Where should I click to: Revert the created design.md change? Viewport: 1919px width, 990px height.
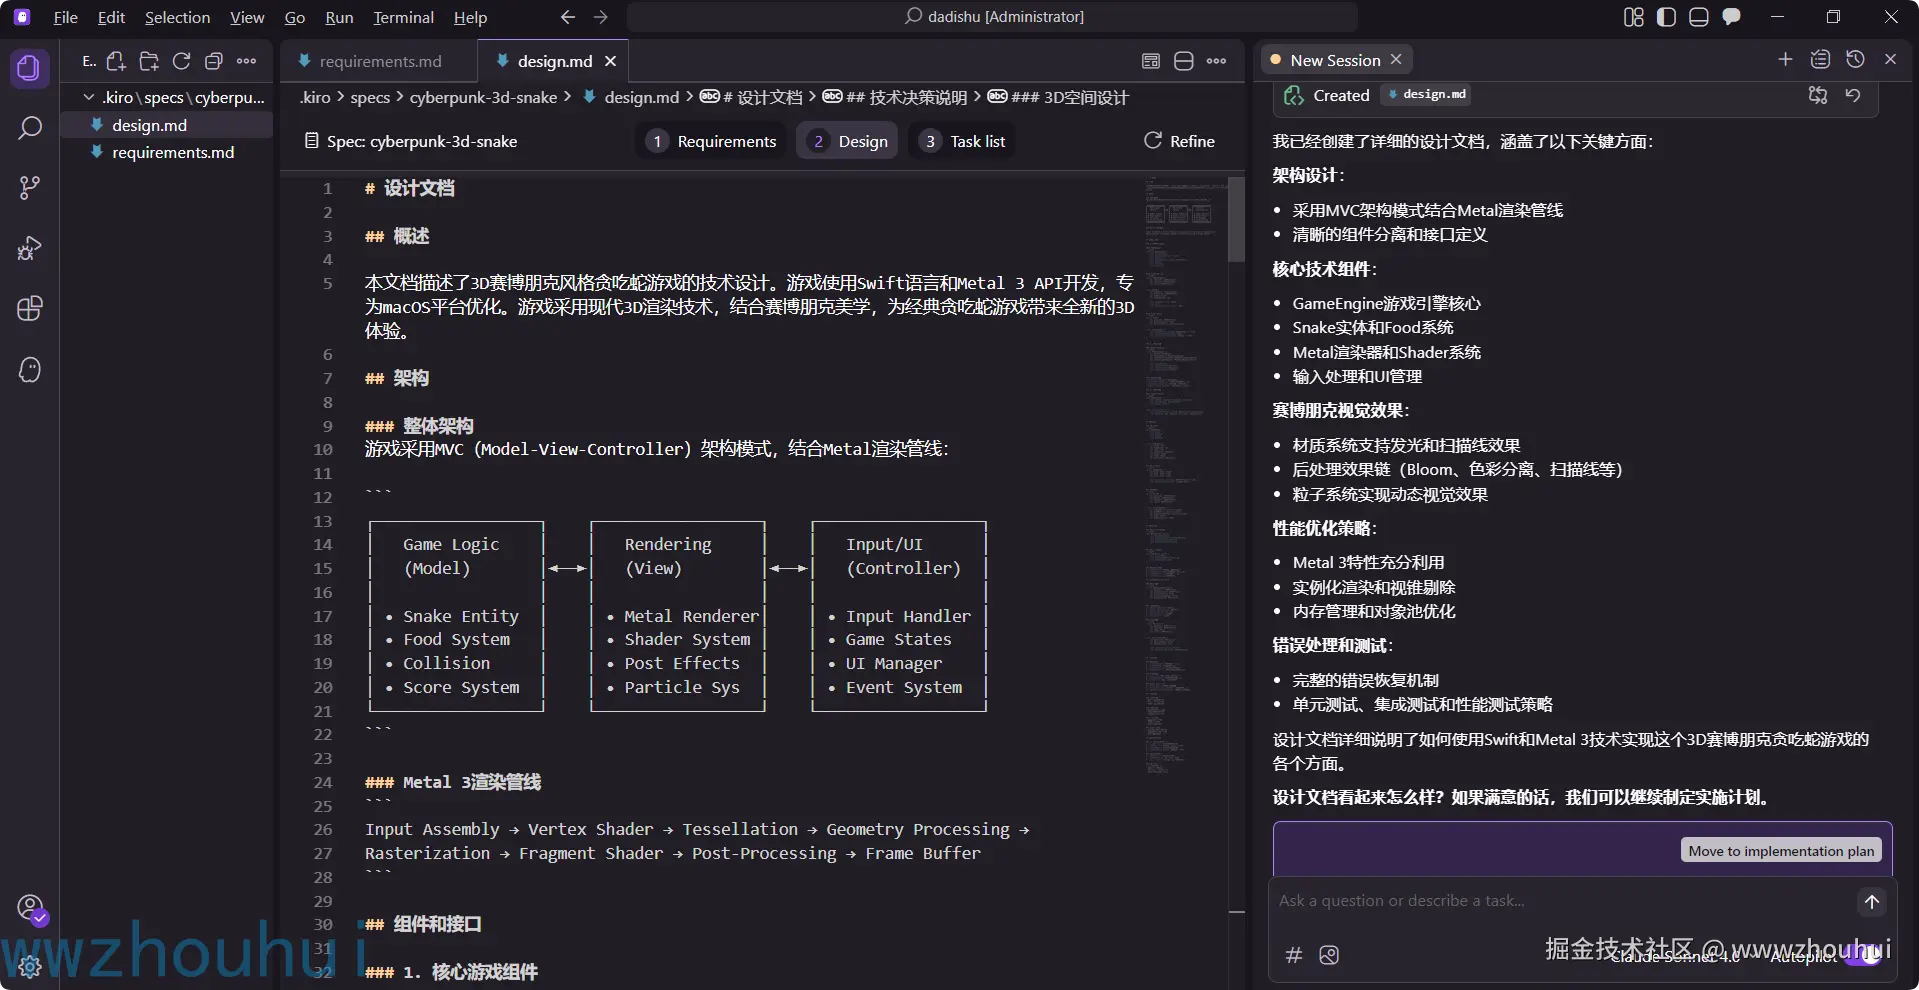(1853, 95)
